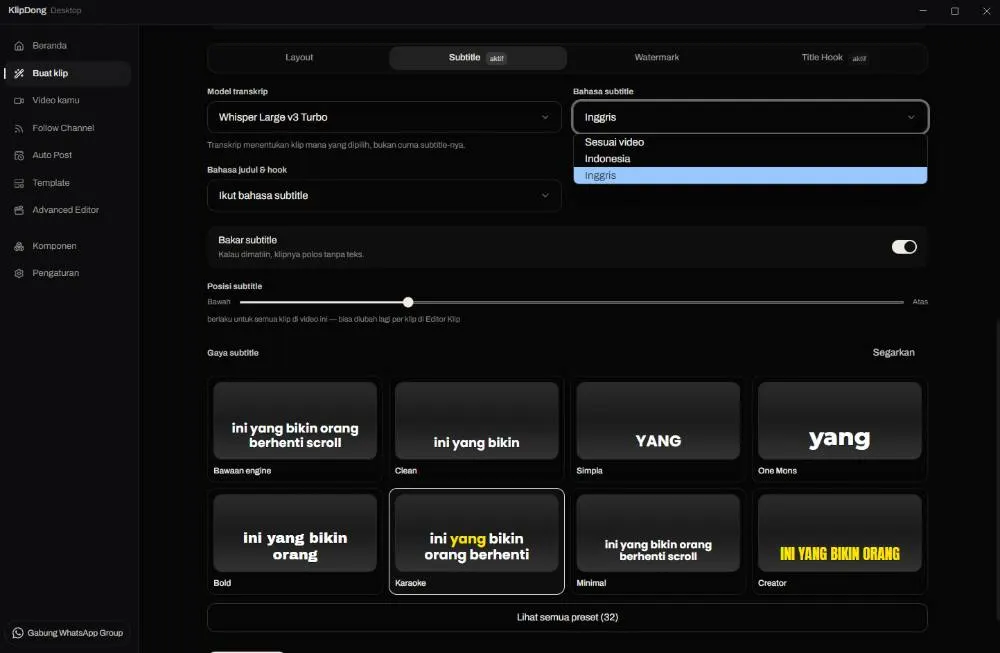The height and width of the screenshot is (653, 1000).
Task: Select the Karaoke subtitle style
Action: pyautogui.click(x=476, y=541)
